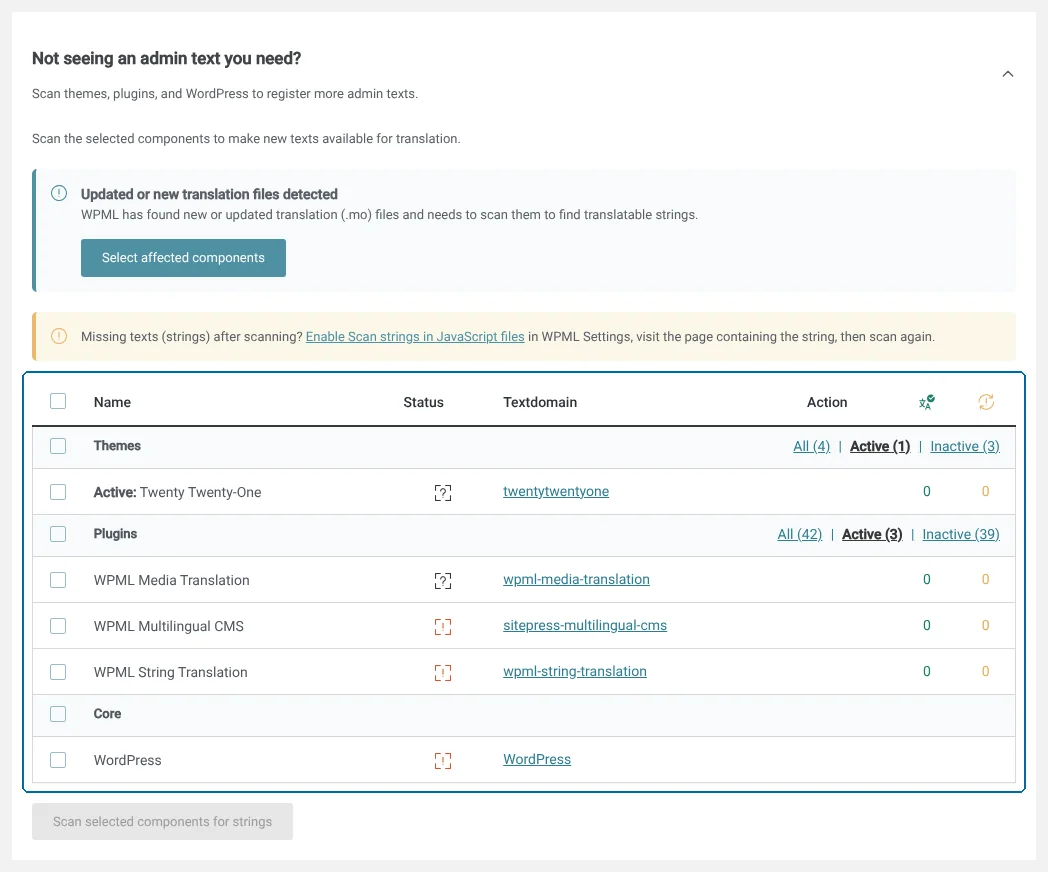
Task: Click status icon for Twenty Twenty-One theme
Action: [x=442, y=493]
